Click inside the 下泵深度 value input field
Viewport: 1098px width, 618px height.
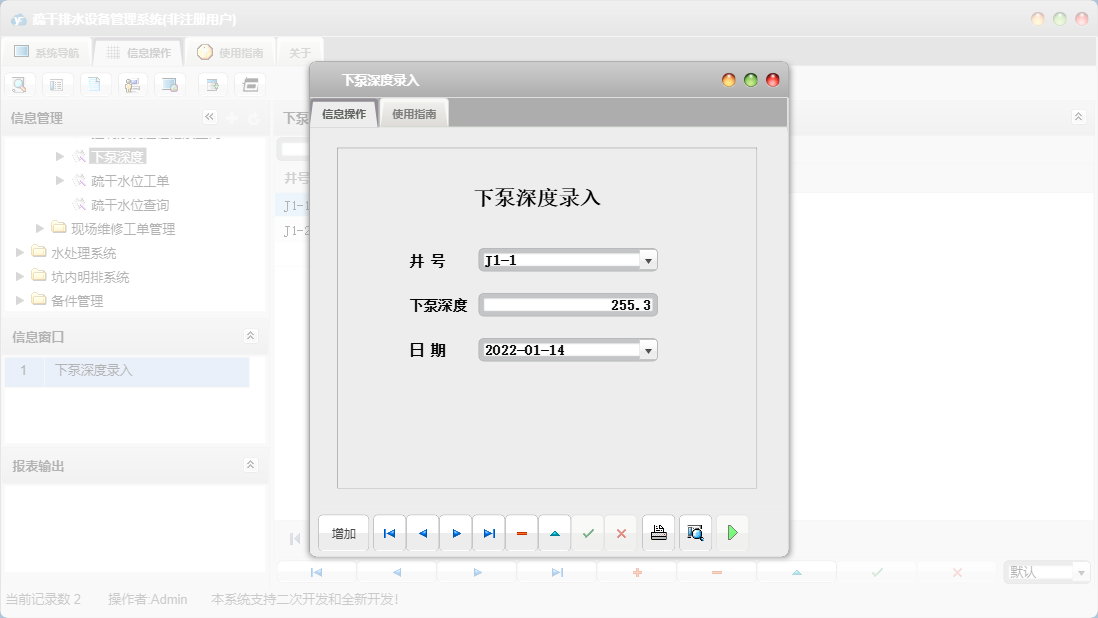567,304
